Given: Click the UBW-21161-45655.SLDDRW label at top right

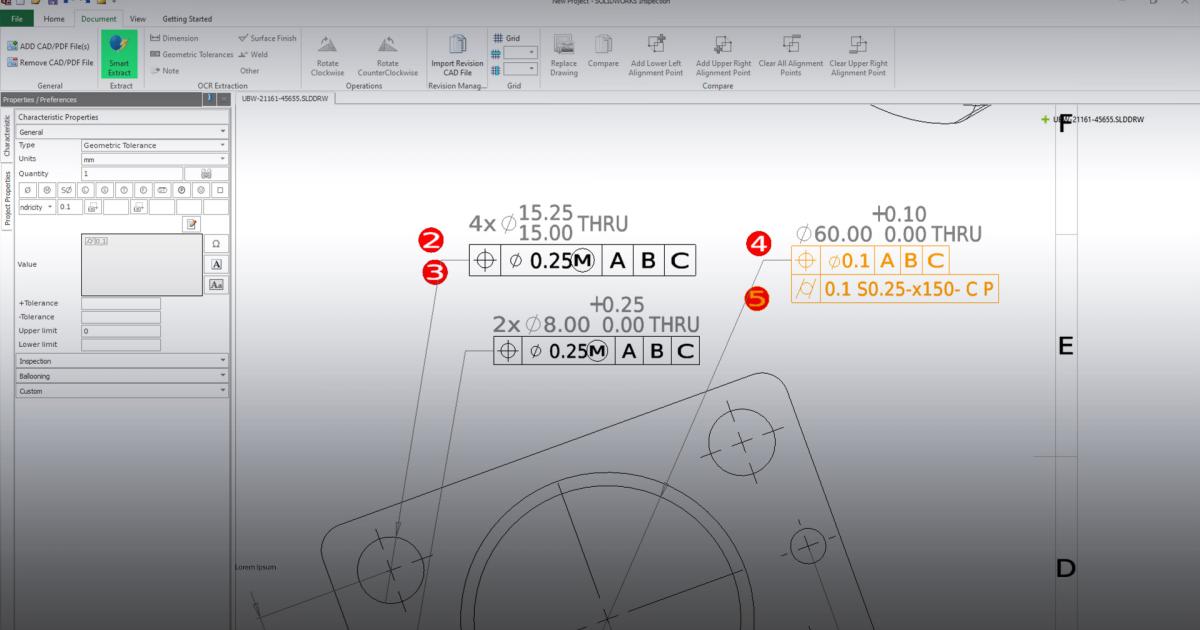Looking at the screenshot, I should click(1098, 119).
